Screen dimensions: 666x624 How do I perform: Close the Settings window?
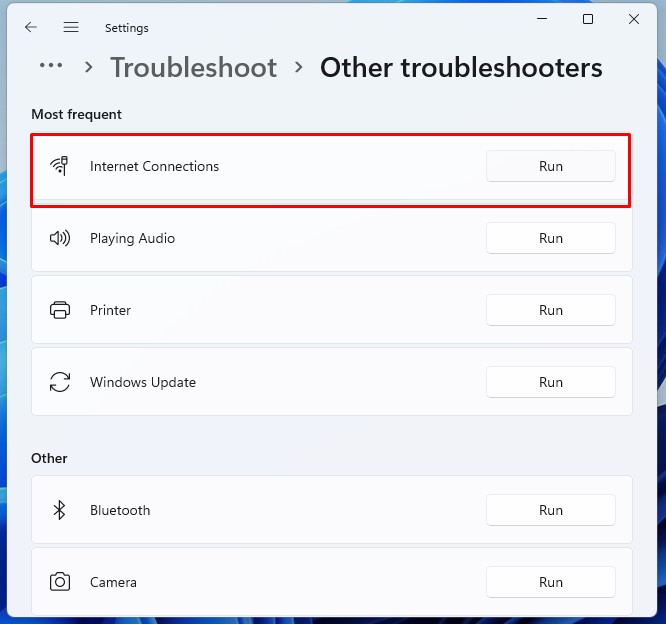point(634,19)
